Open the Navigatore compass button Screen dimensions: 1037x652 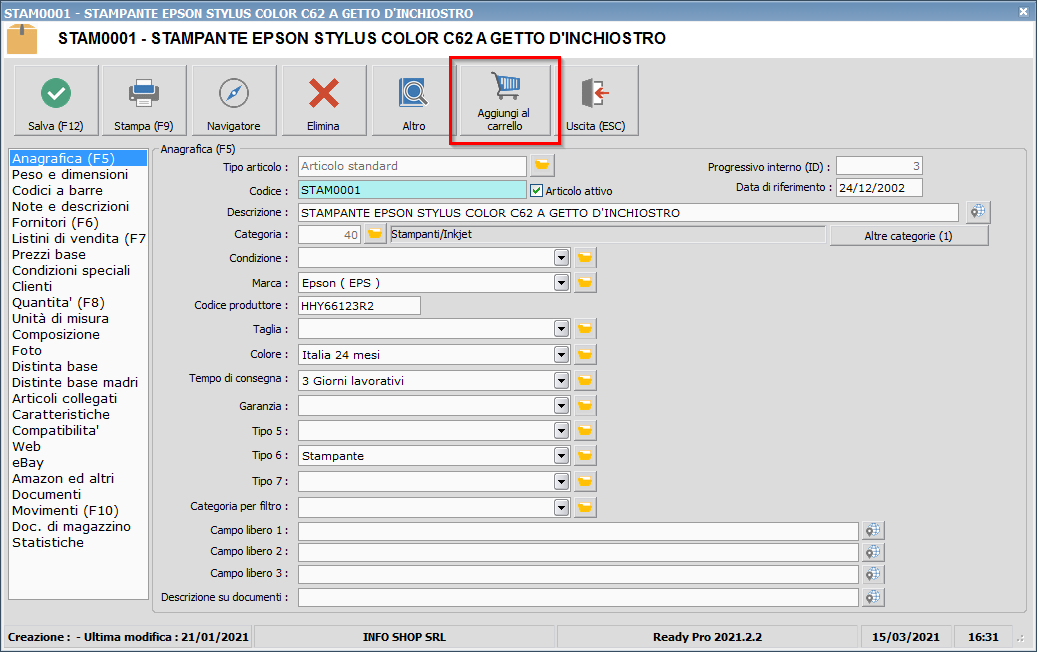click(233, 101)
